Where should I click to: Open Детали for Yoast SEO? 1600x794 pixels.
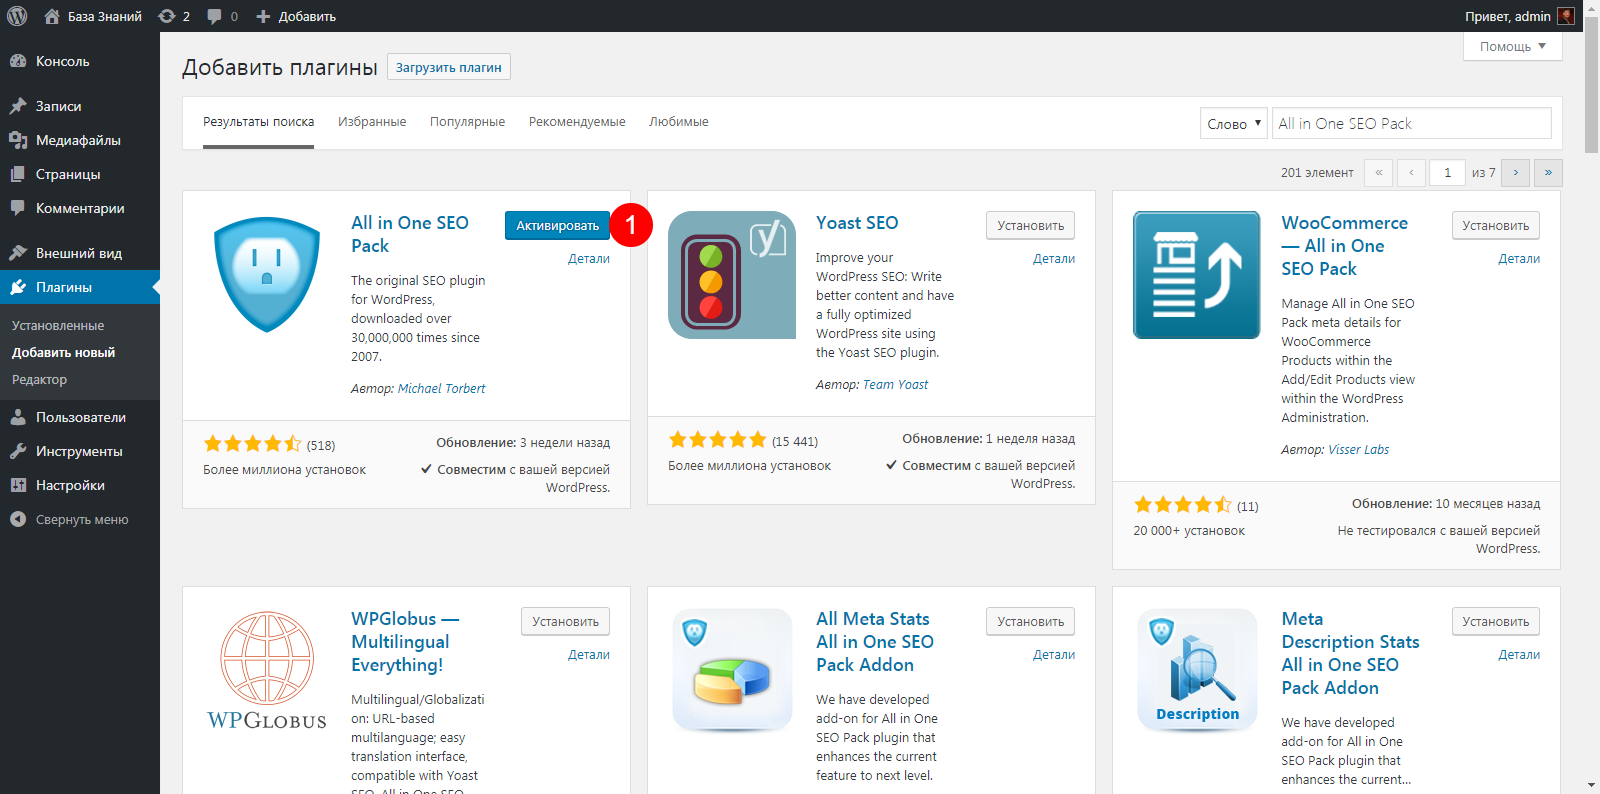(x=1054, y=258)
